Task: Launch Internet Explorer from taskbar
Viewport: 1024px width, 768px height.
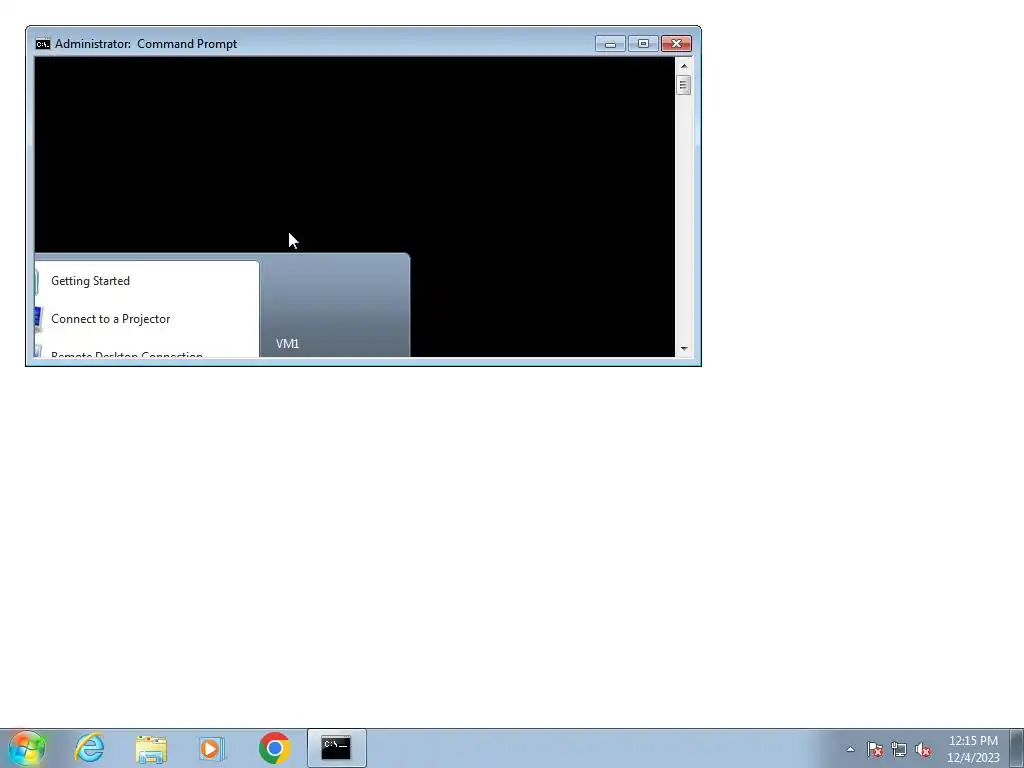Action: [x=89, y=748]
